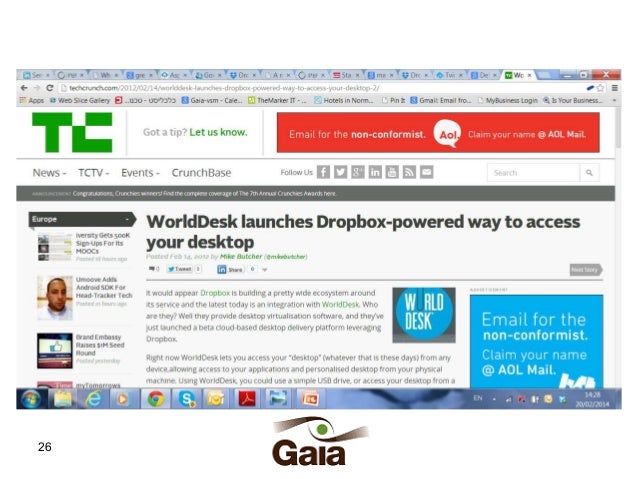The width and height of the screenshot is (638, 479).
Task: Show hidden system tray icons arrow
Action: pyautogui.click(x=494, y=399)
